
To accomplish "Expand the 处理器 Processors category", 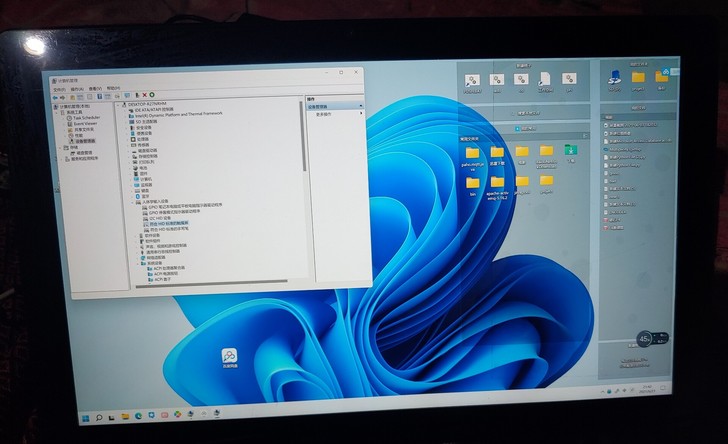I will click(x=125, y=139).
